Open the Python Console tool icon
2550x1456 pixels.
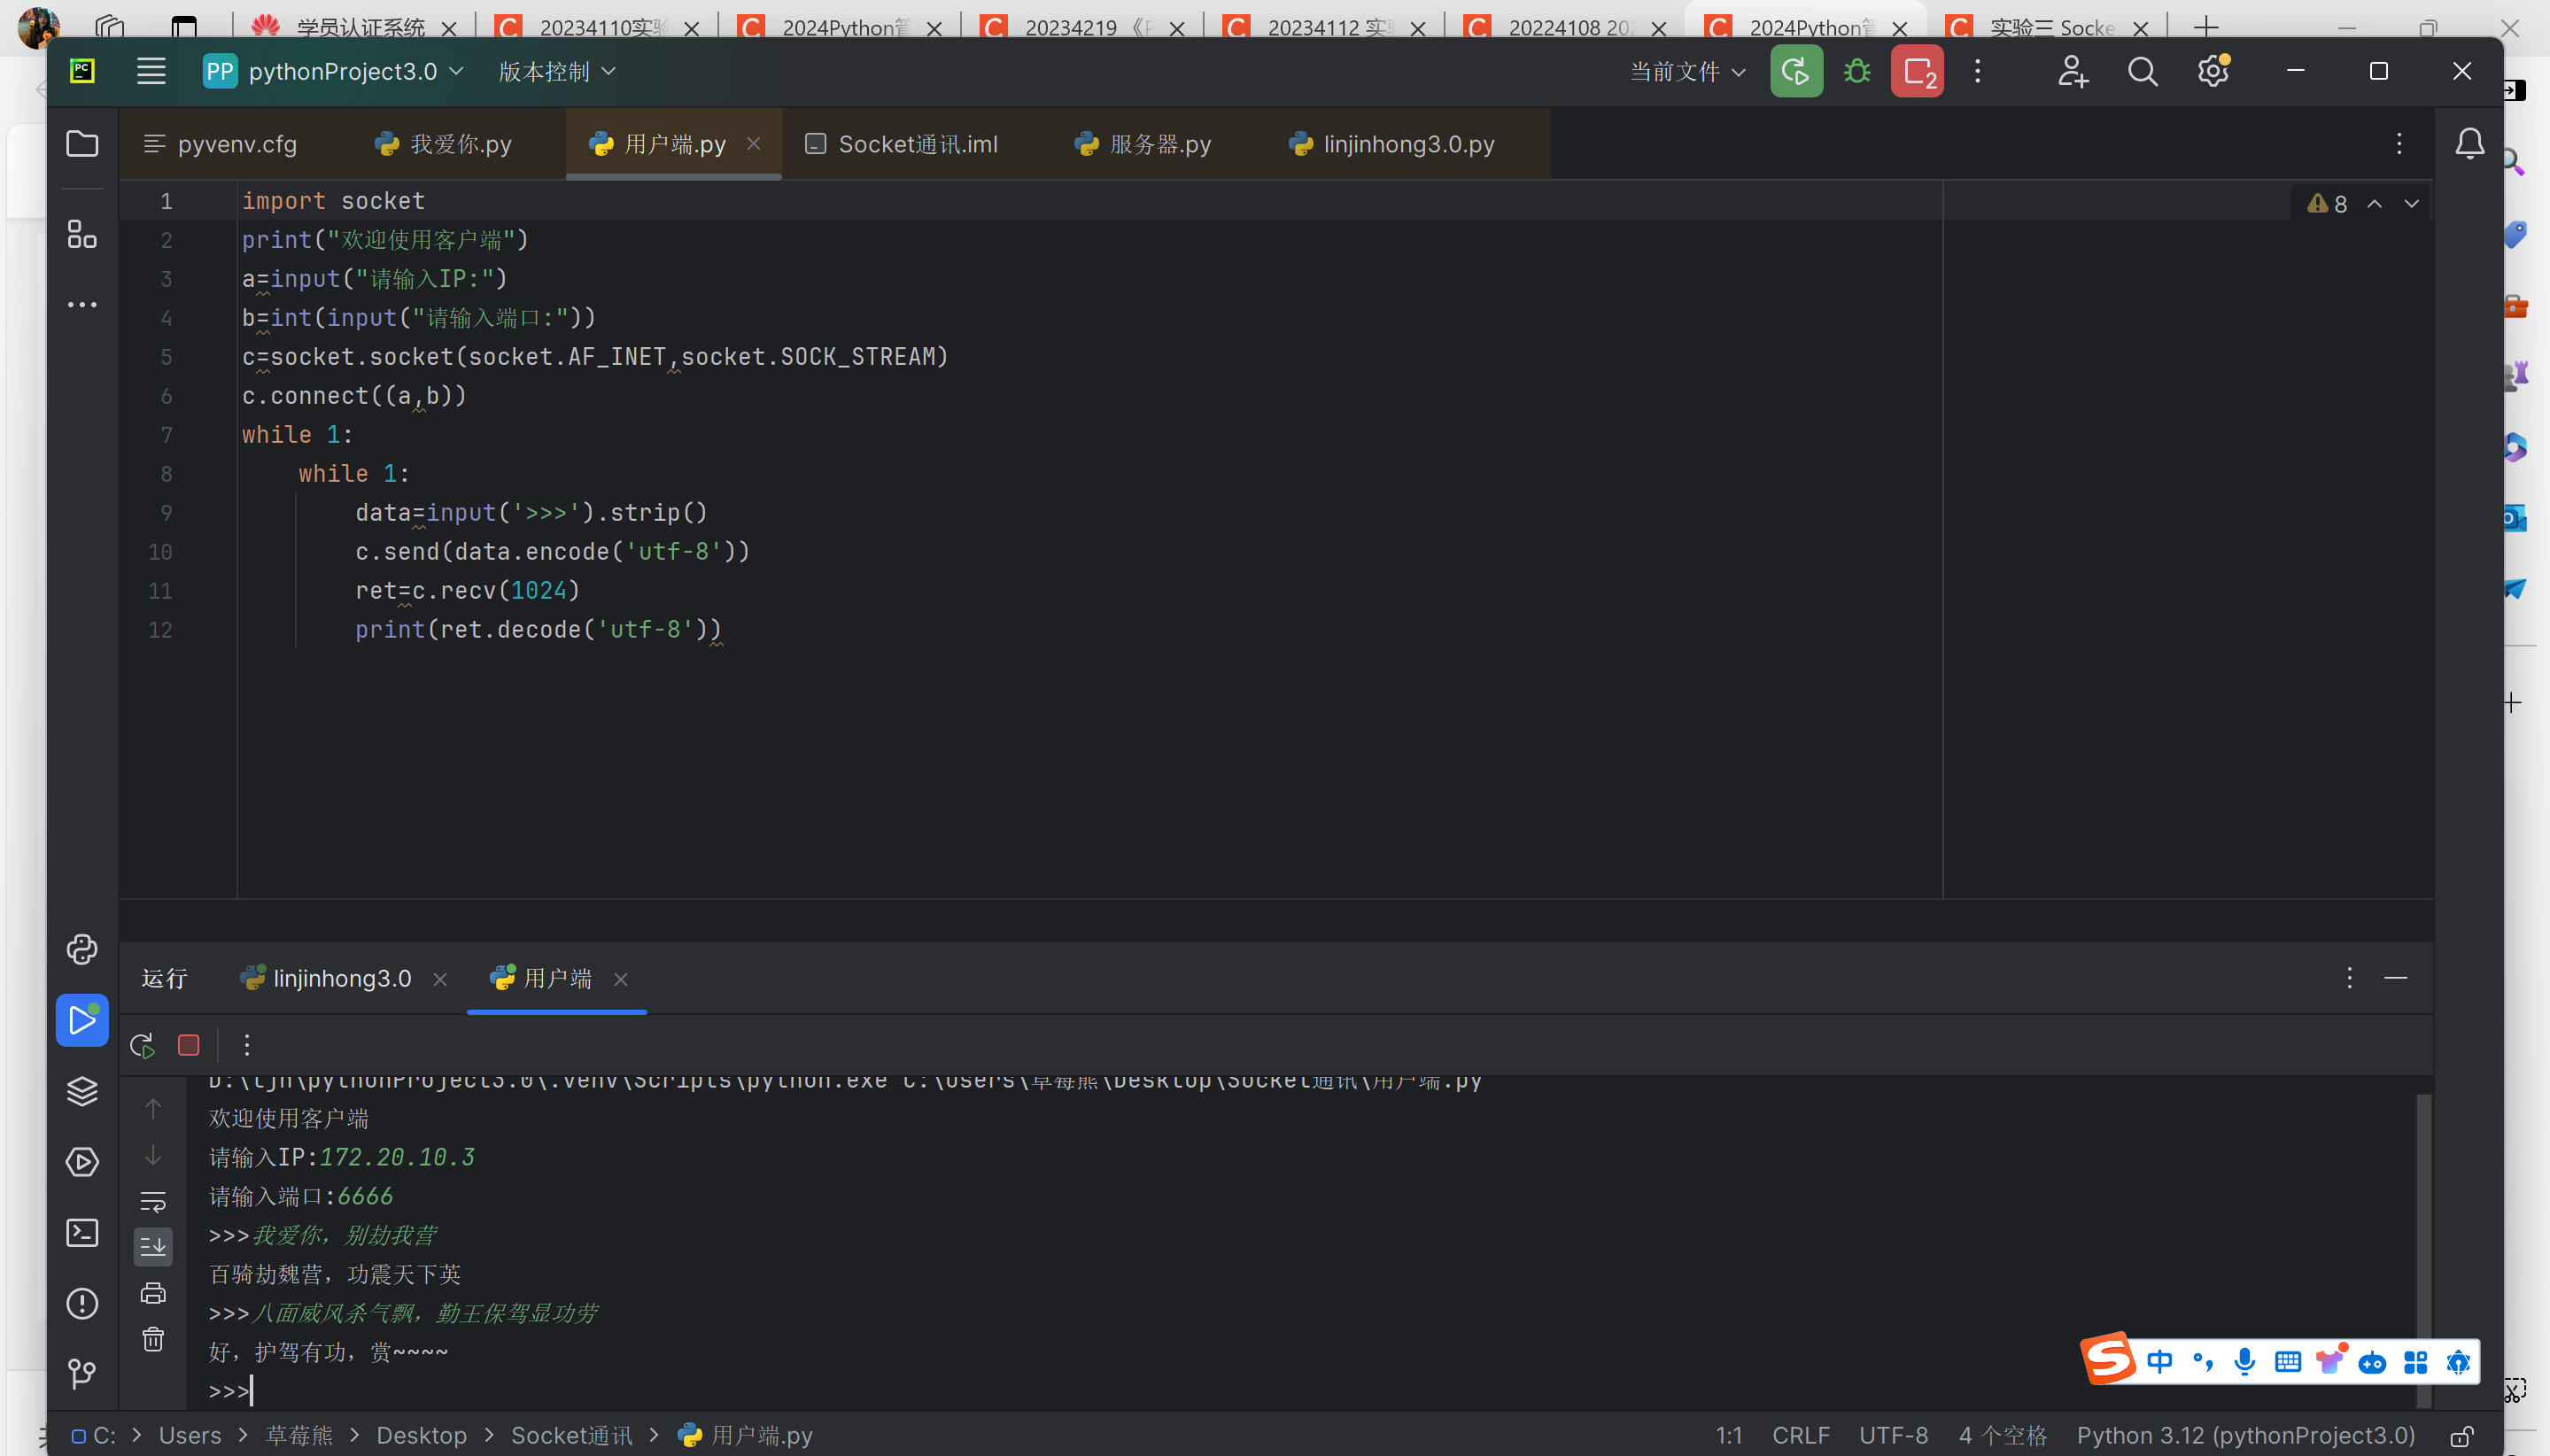pos(82,949)
